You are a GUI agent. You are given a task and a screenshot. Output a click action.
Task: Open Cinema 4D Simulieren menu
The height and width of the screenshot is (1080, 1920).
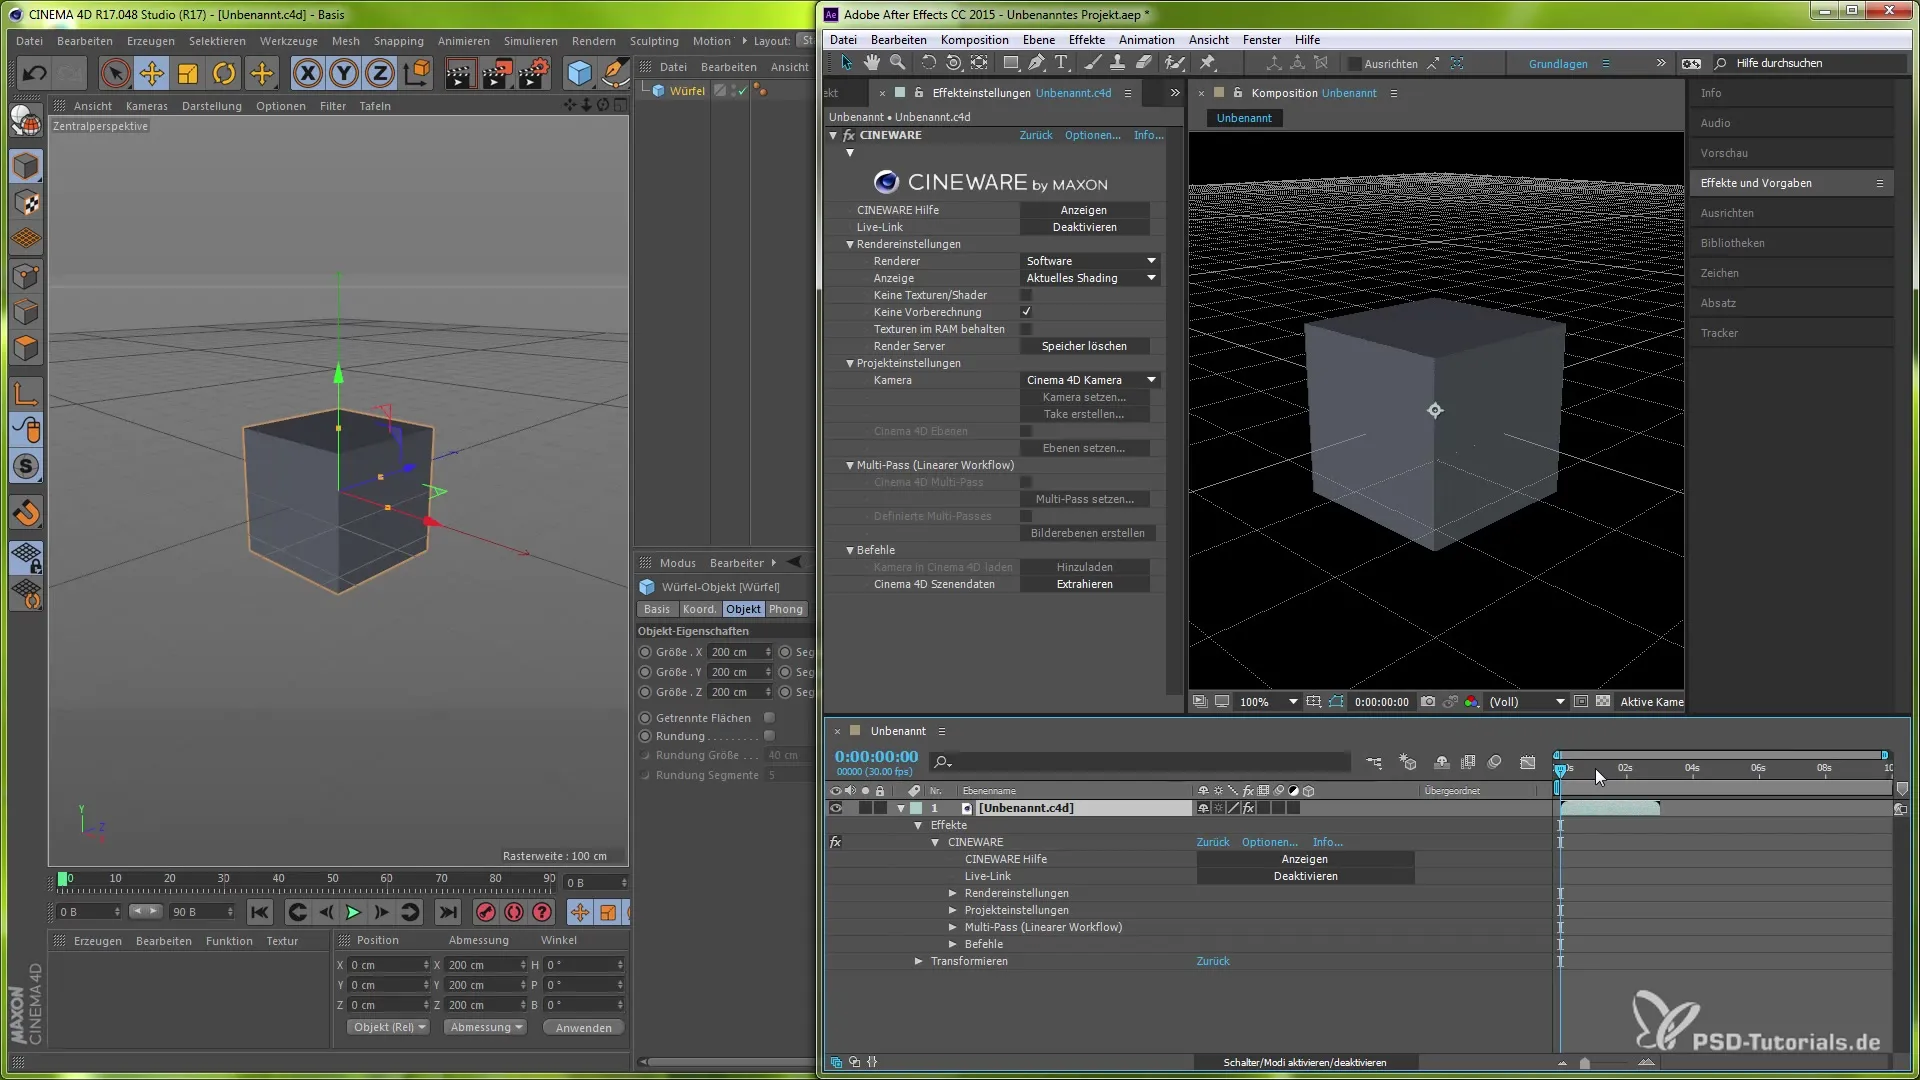[x=530, y=41]
